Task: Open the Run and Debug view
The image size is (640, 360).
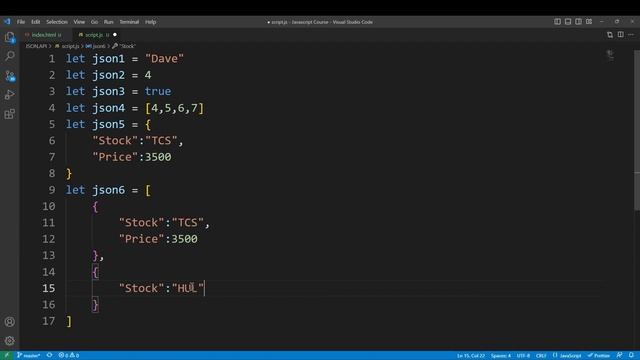Action: (10, 95)
